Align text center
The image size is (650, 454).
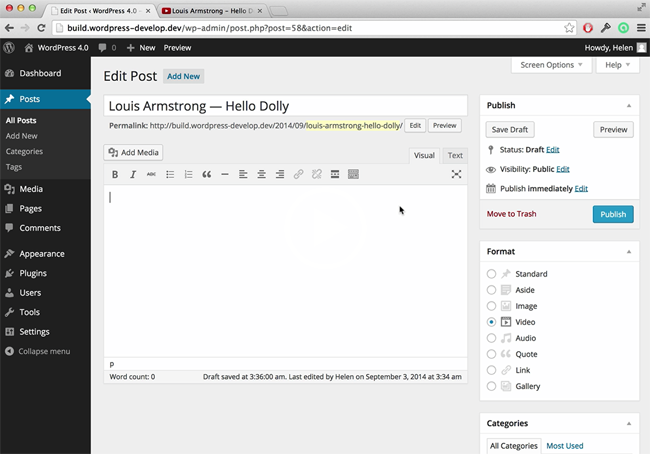pos(262,175)
